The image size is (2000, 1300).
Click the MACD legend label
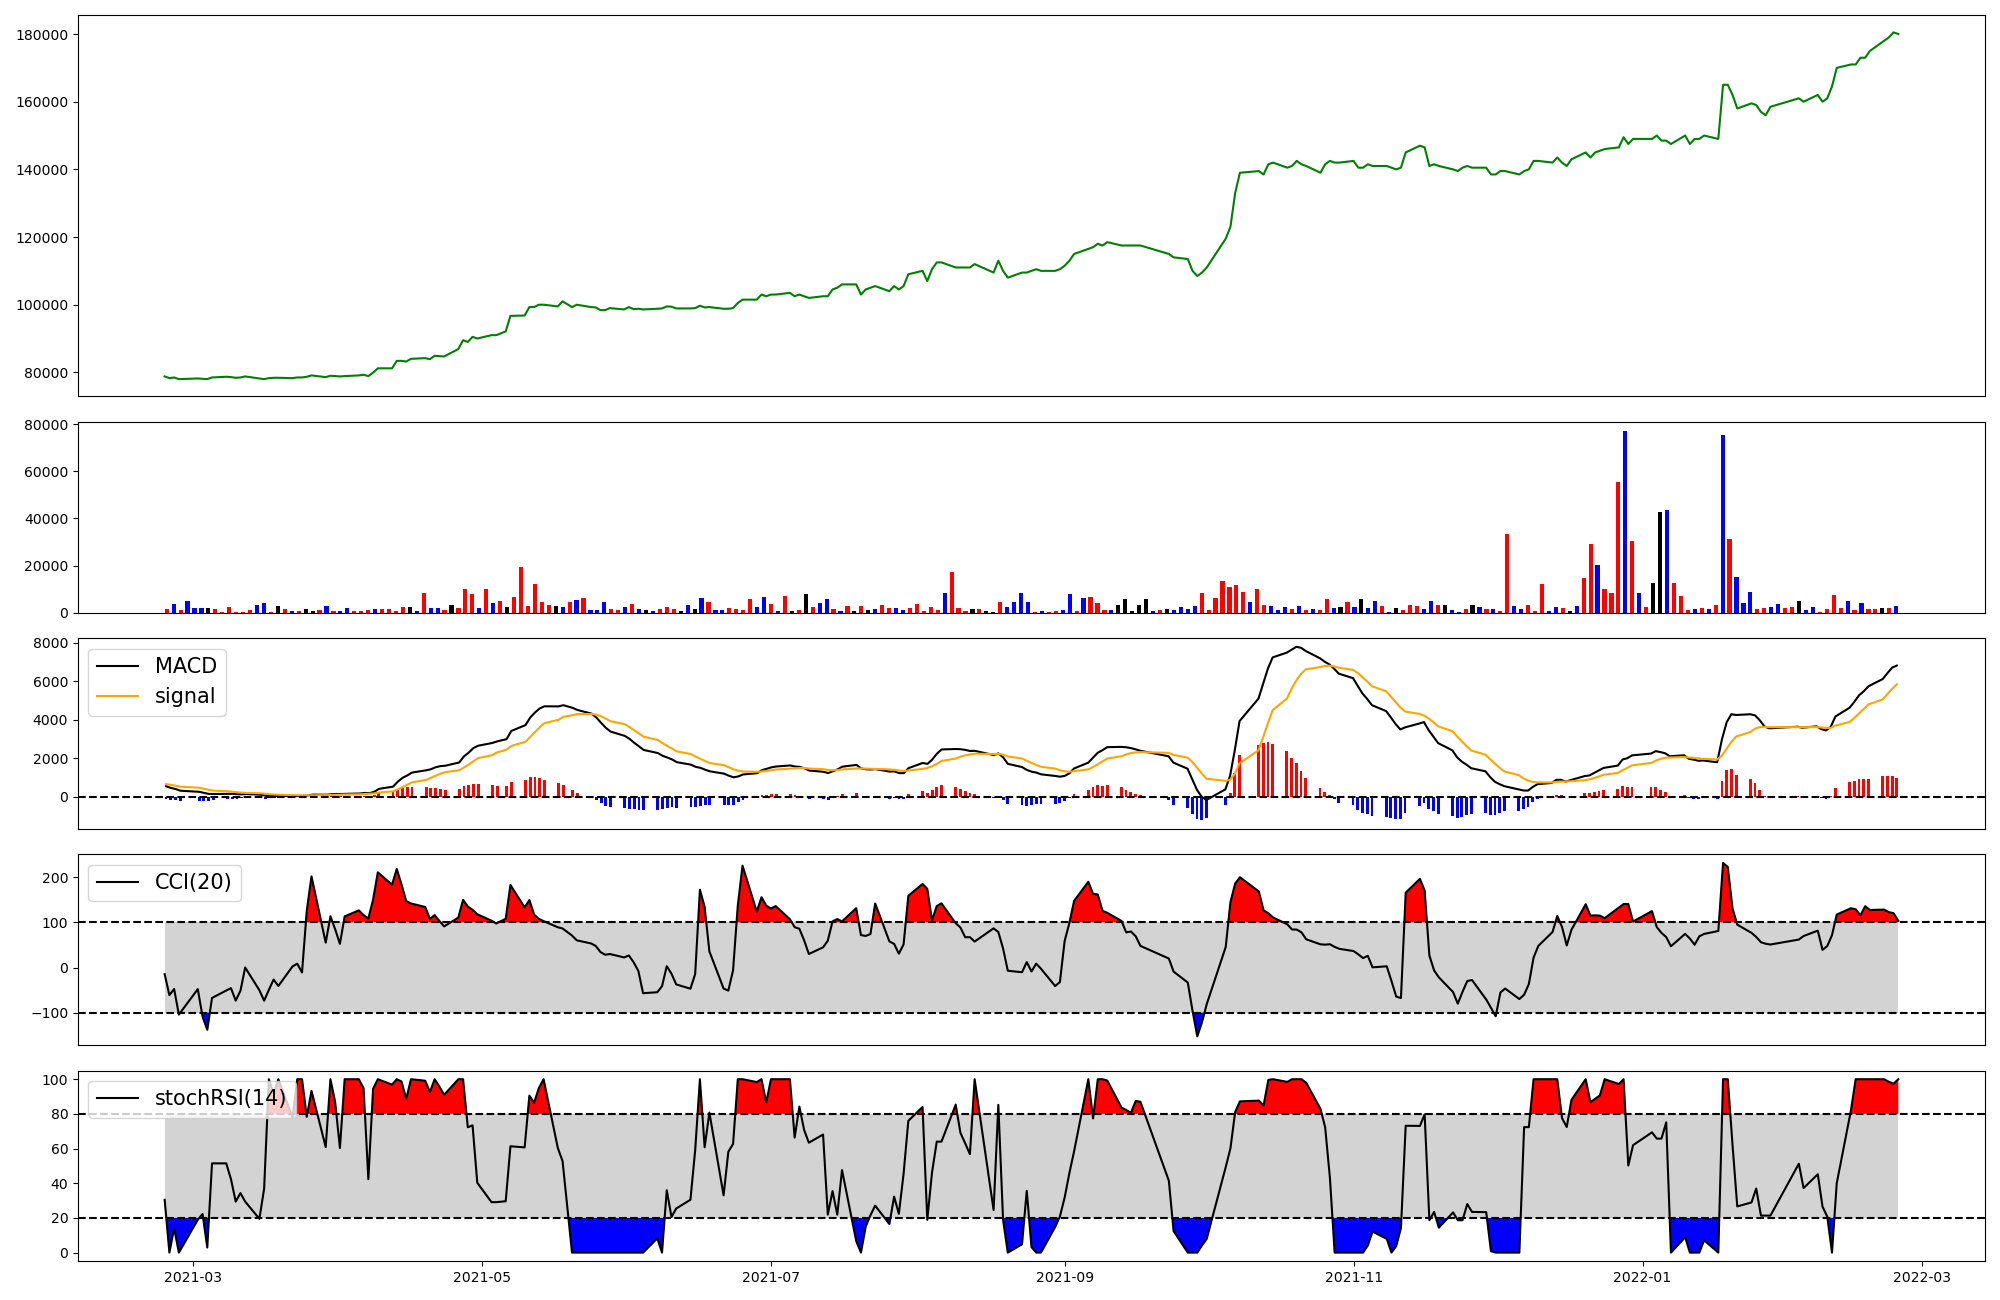(186, 666)
